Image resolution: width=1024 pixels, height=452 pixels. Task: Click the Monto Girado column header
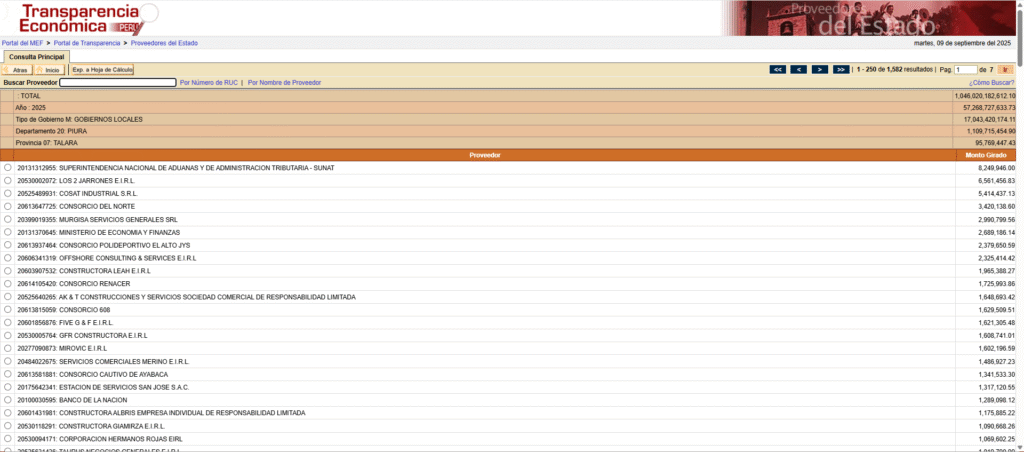click(x=986, y=155)
